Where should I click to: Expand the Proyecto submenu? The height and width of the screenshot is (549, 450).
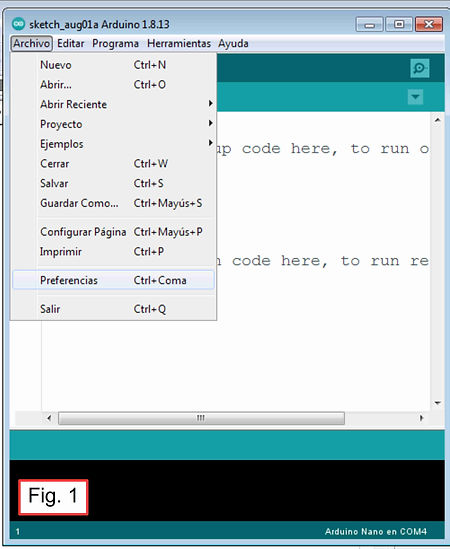click(x=113, y=124)
